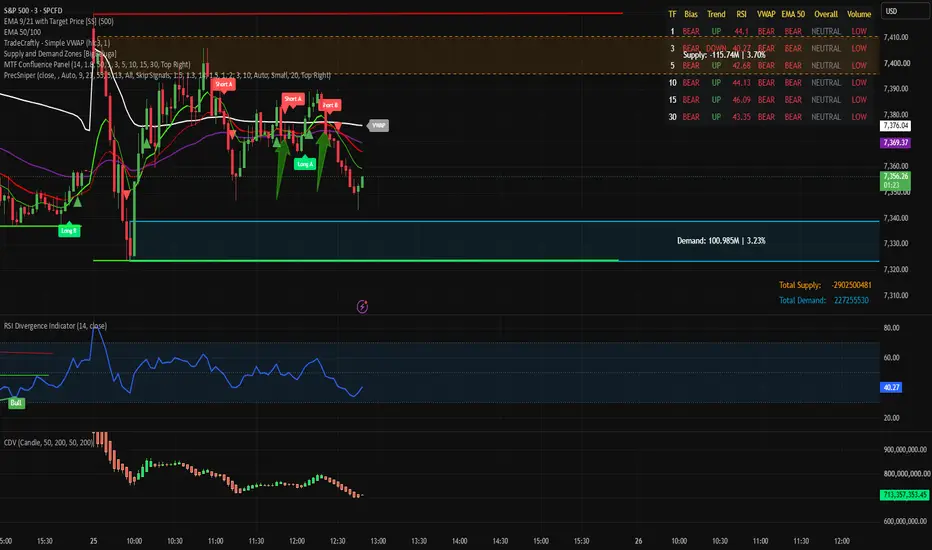Click the '30' timeframe cell in the panel
This screenshot has width=932, height=550.
pyautogui.click(x=672, y=117)
